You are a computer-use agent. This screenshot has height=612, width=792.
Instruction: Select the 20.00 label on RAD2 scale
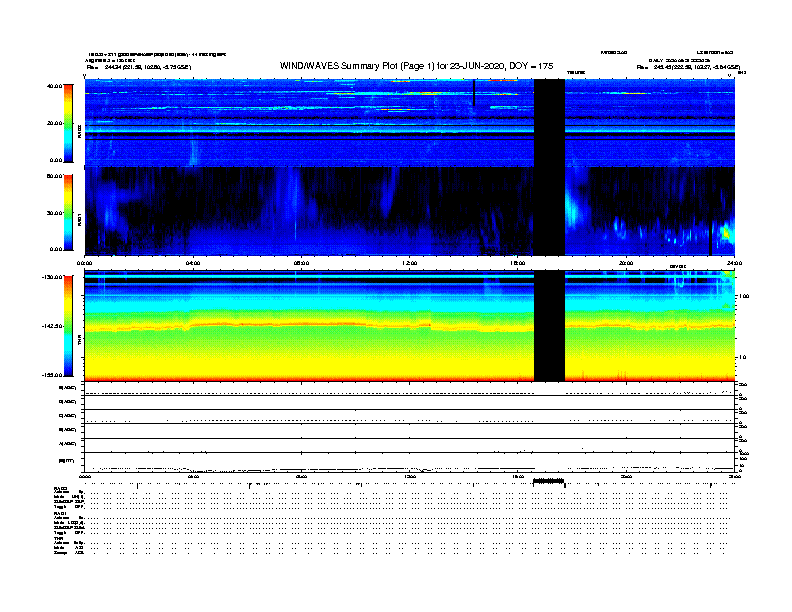tap(54, 123)
